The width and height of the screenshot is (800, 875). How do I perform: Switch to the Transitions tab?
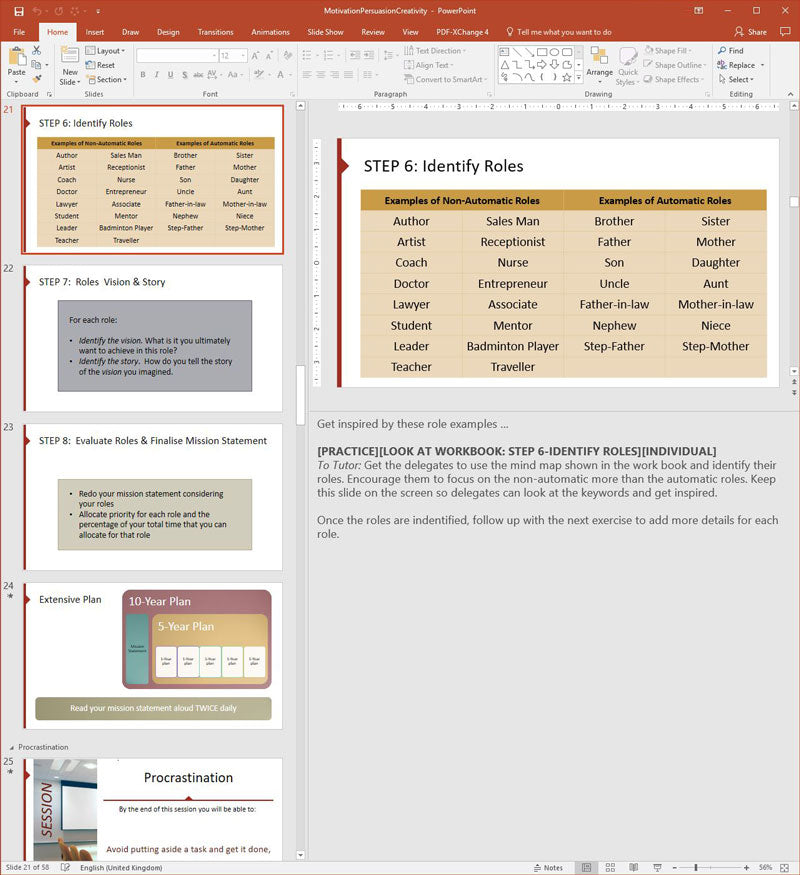click(x=215, y=32)
